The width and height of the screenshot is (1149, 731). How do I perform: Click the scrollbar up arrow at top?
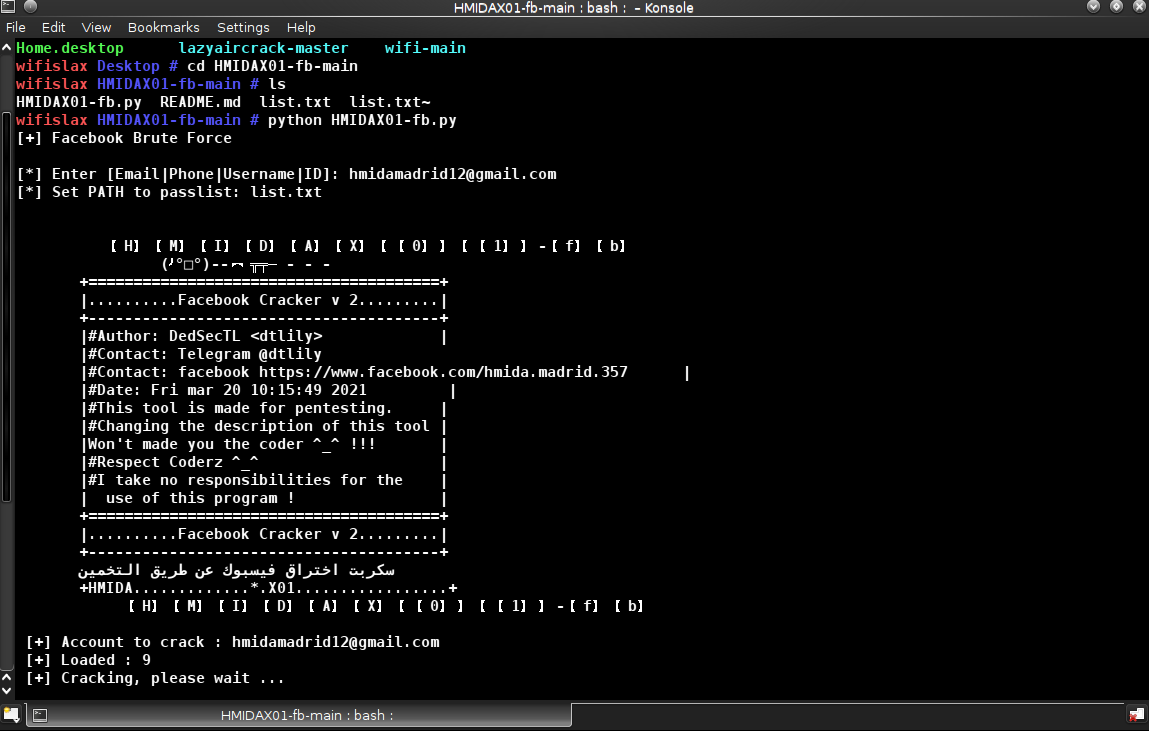(x=6, y=47)
